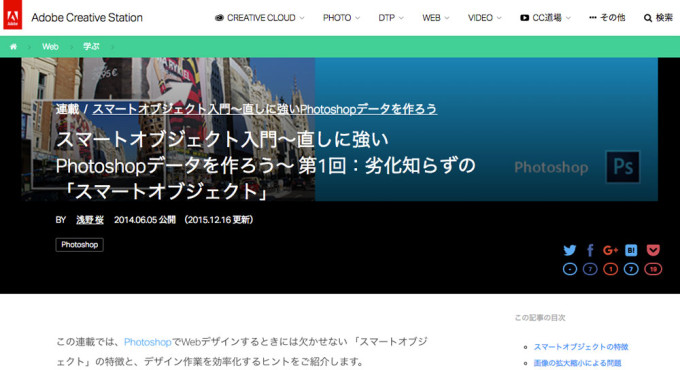Screen dimensions: 680x370
Task: Open the VIDEO navigation menu
Action: (484, 18)
